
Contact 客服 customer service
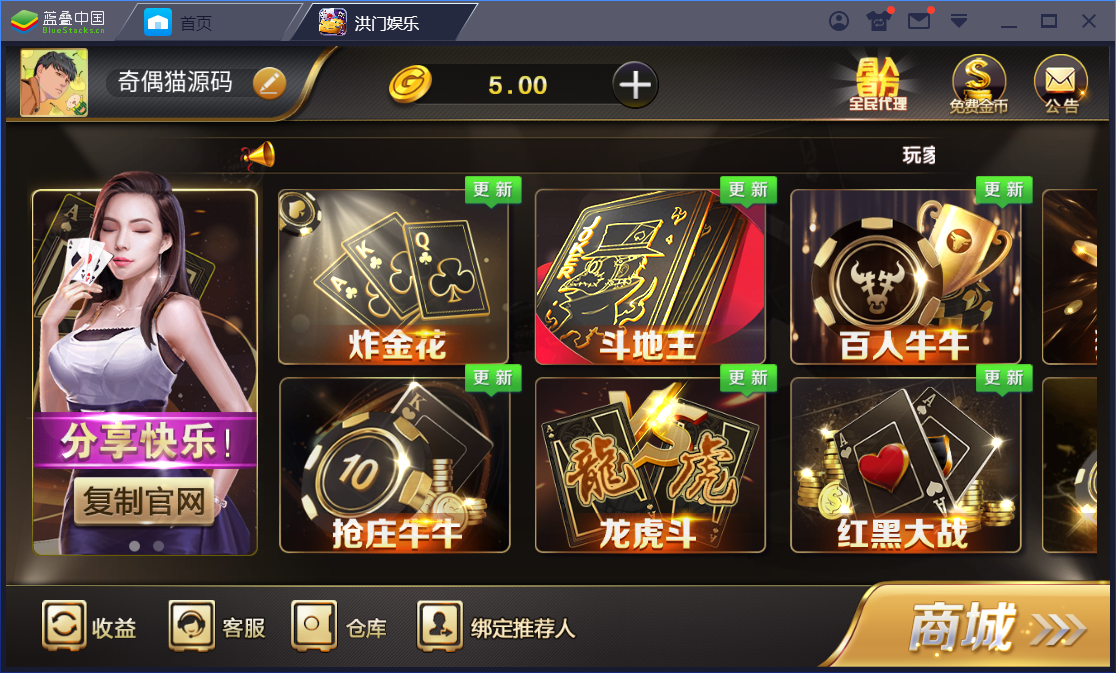(217, 626)
